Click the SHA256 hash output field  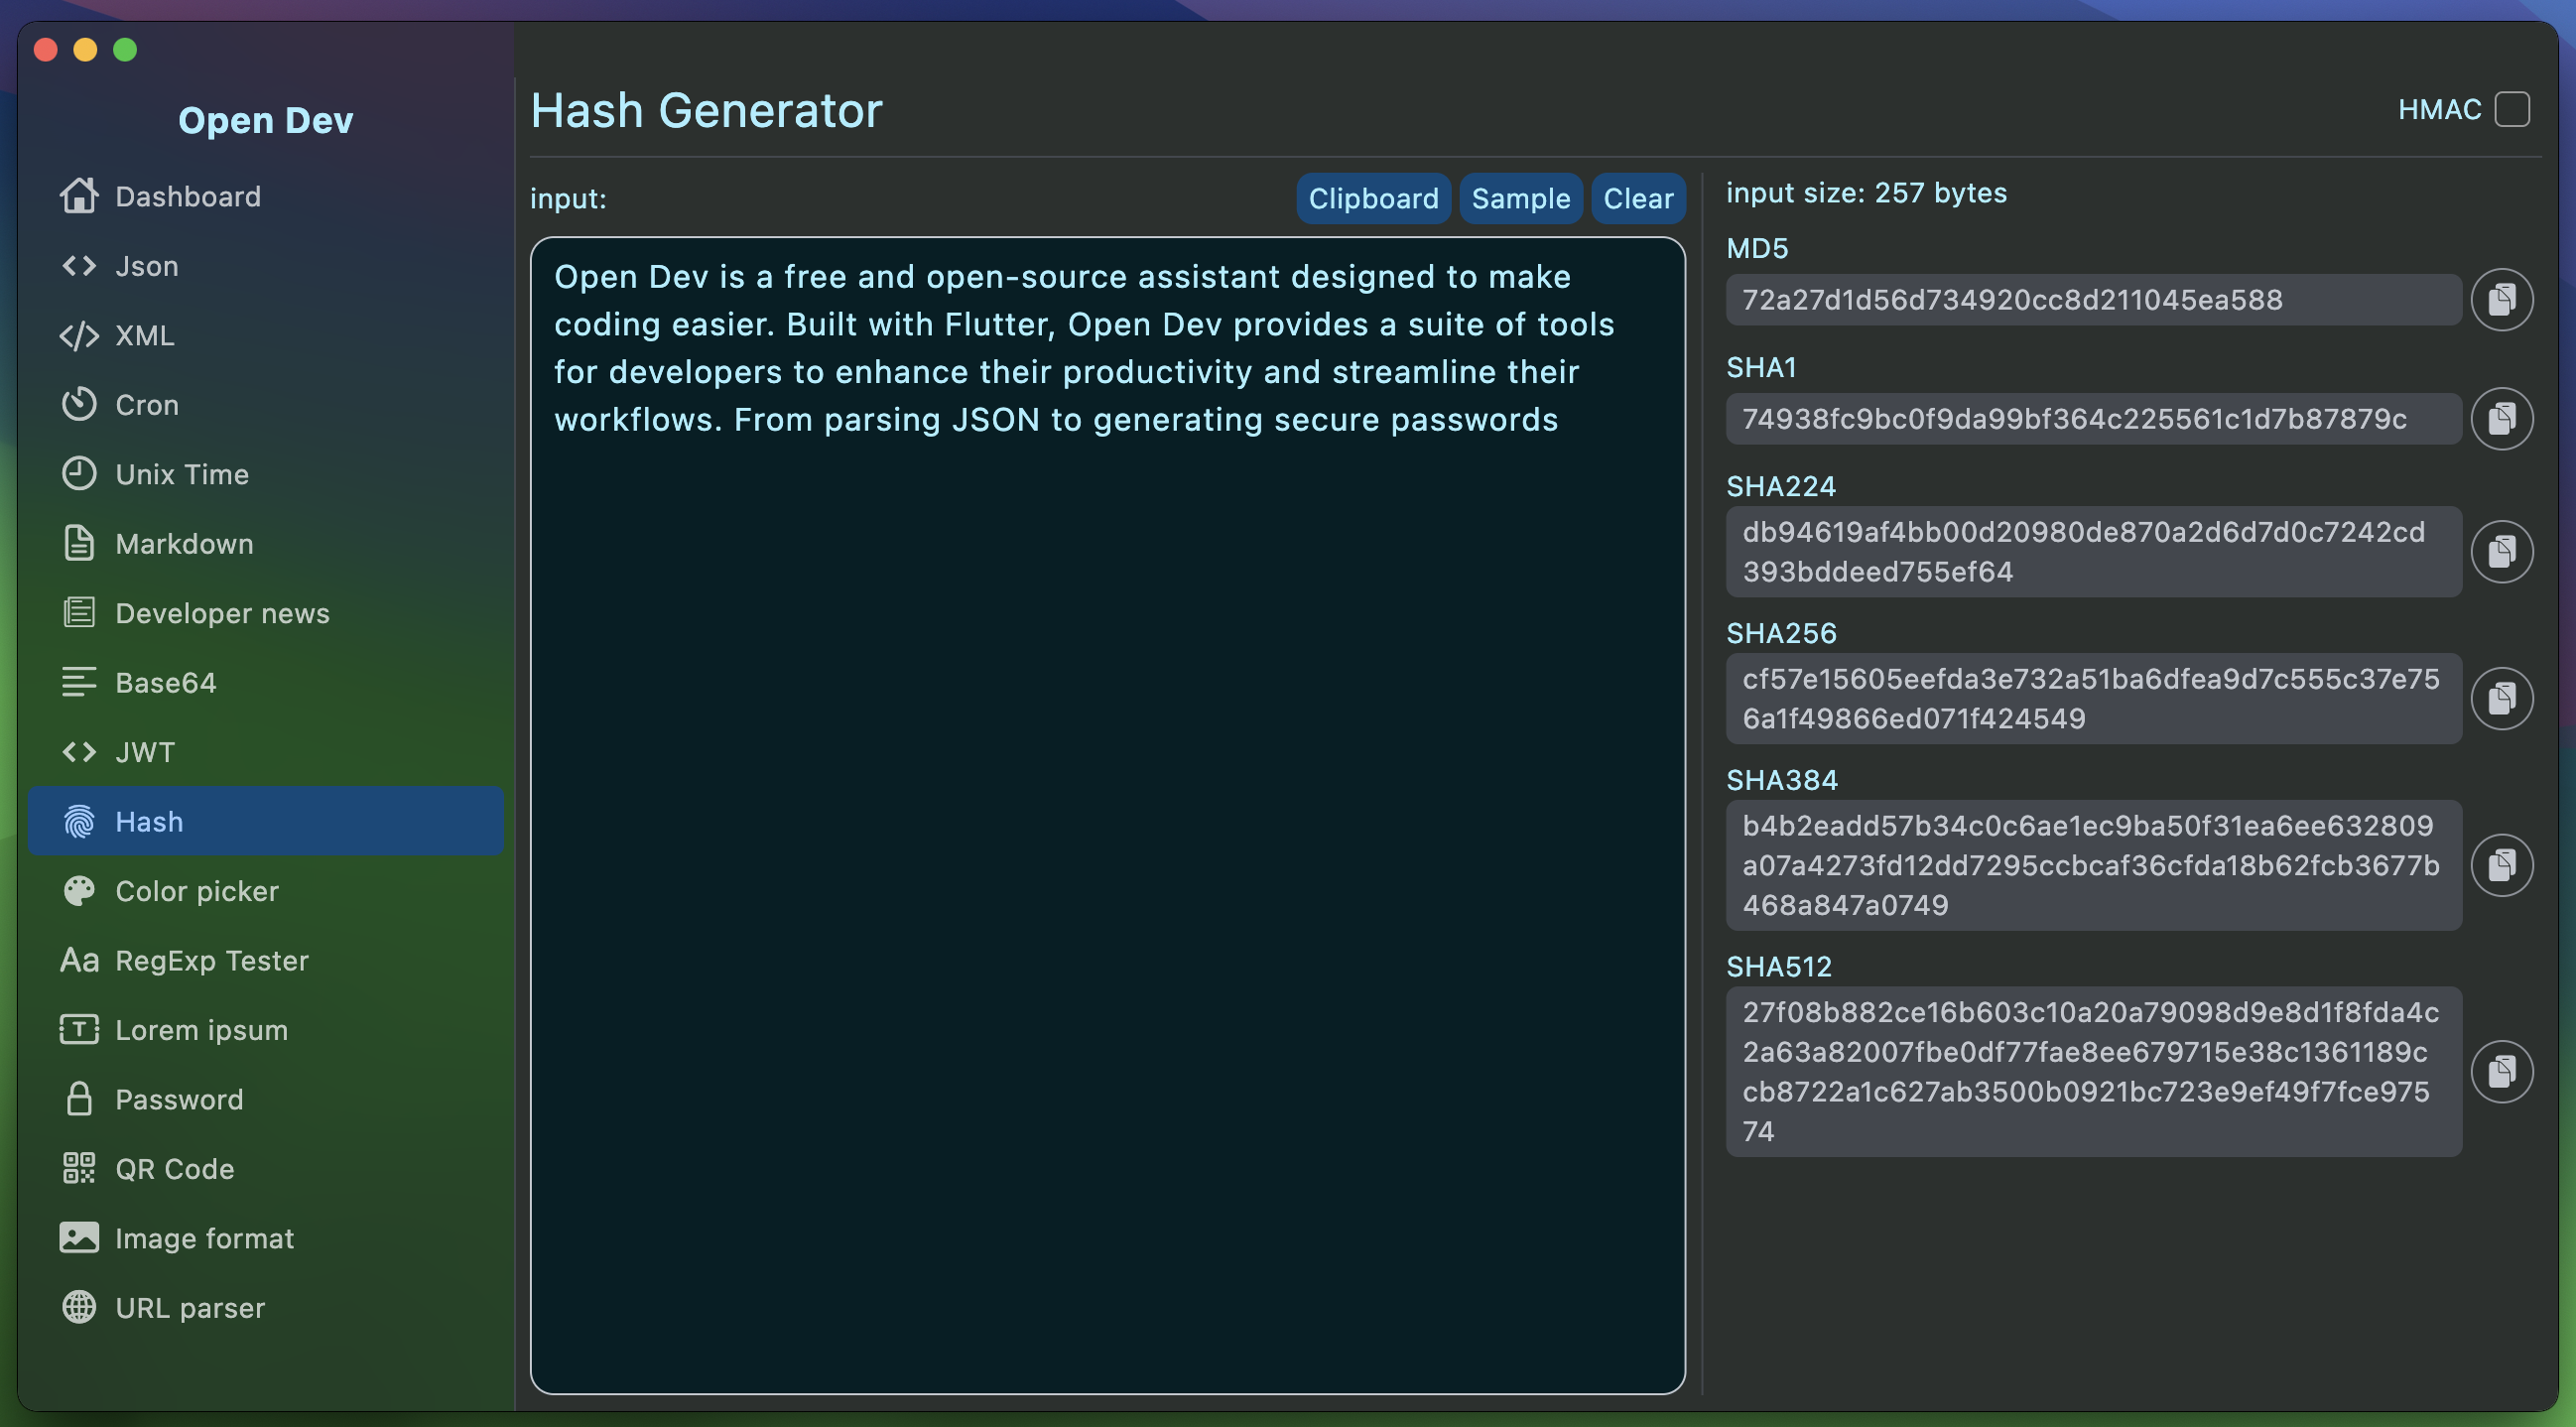pos(2094,699)
